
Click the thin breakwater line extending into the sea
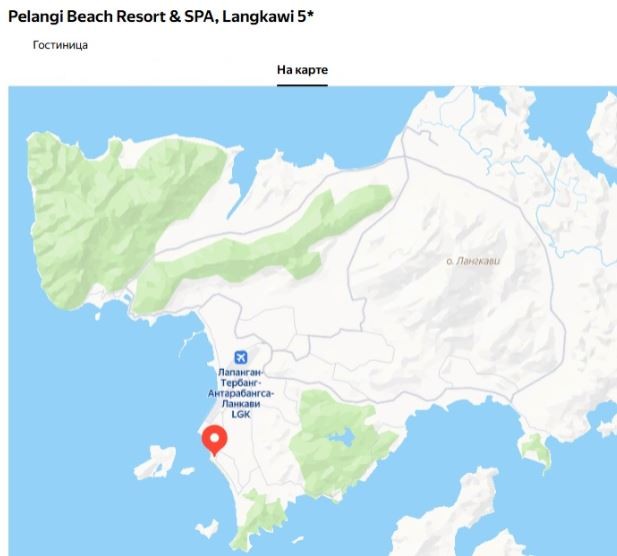(188, 343)
